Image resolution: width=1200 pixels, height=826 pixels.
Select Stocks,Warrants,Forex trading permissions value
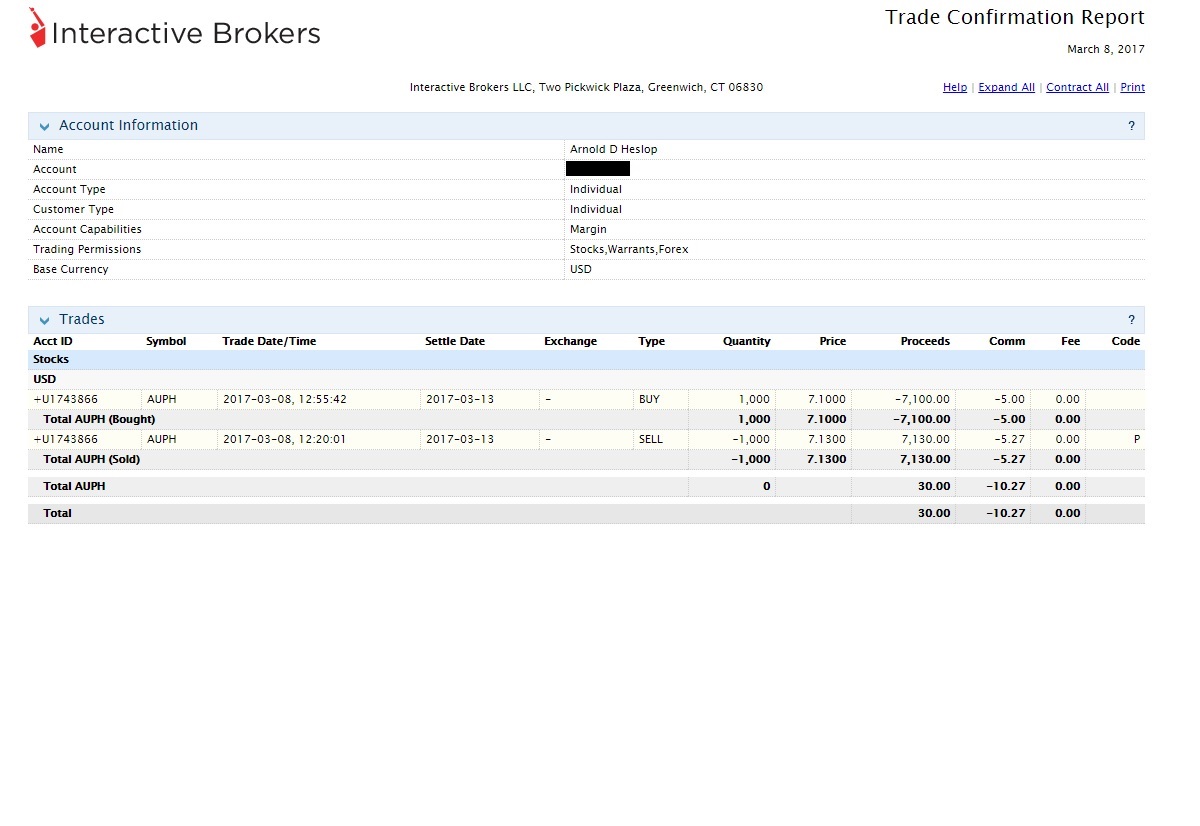(x=629, y=249)
